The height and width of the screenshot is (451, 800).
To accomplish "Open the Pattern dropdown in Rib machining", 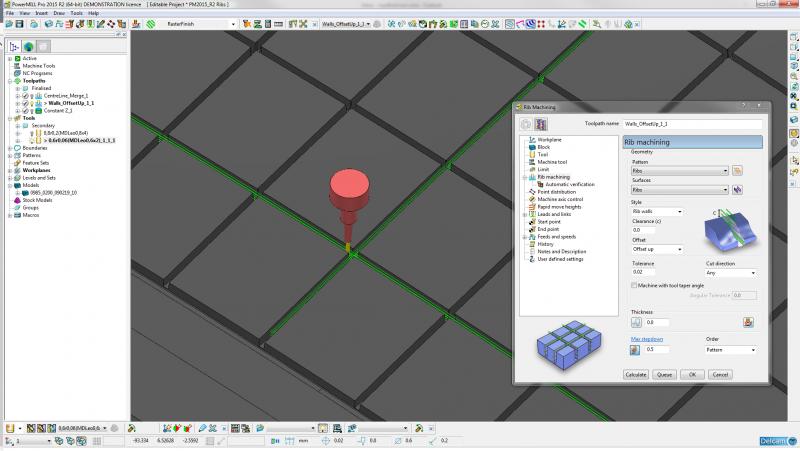I will (680, 171).
